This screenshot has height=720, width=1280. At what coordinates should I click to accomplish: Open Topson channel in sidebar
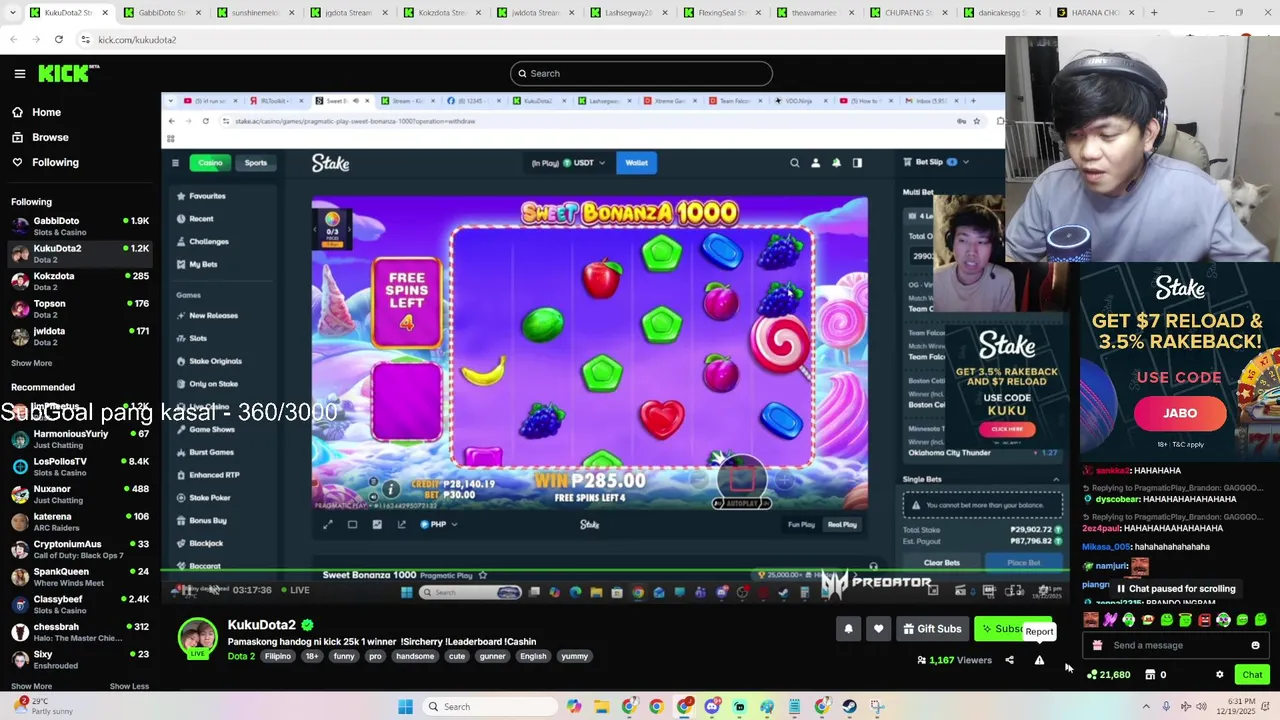coord(80,309)
